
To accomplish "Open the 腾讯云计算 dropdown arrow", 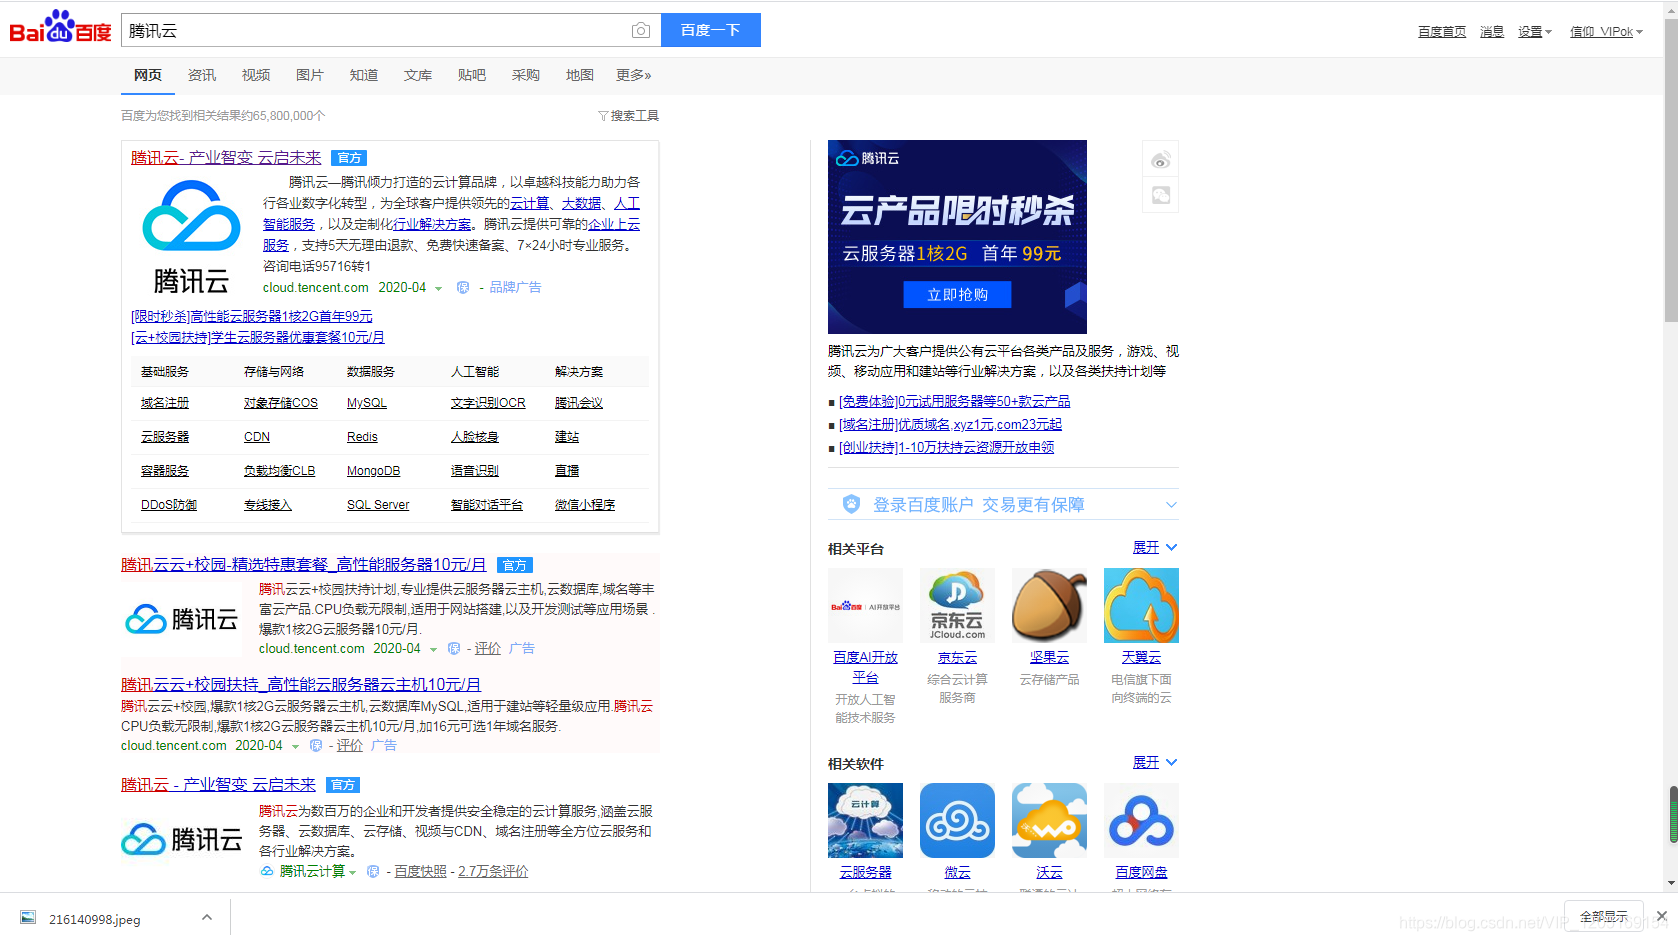I will (x=353, y=873).
